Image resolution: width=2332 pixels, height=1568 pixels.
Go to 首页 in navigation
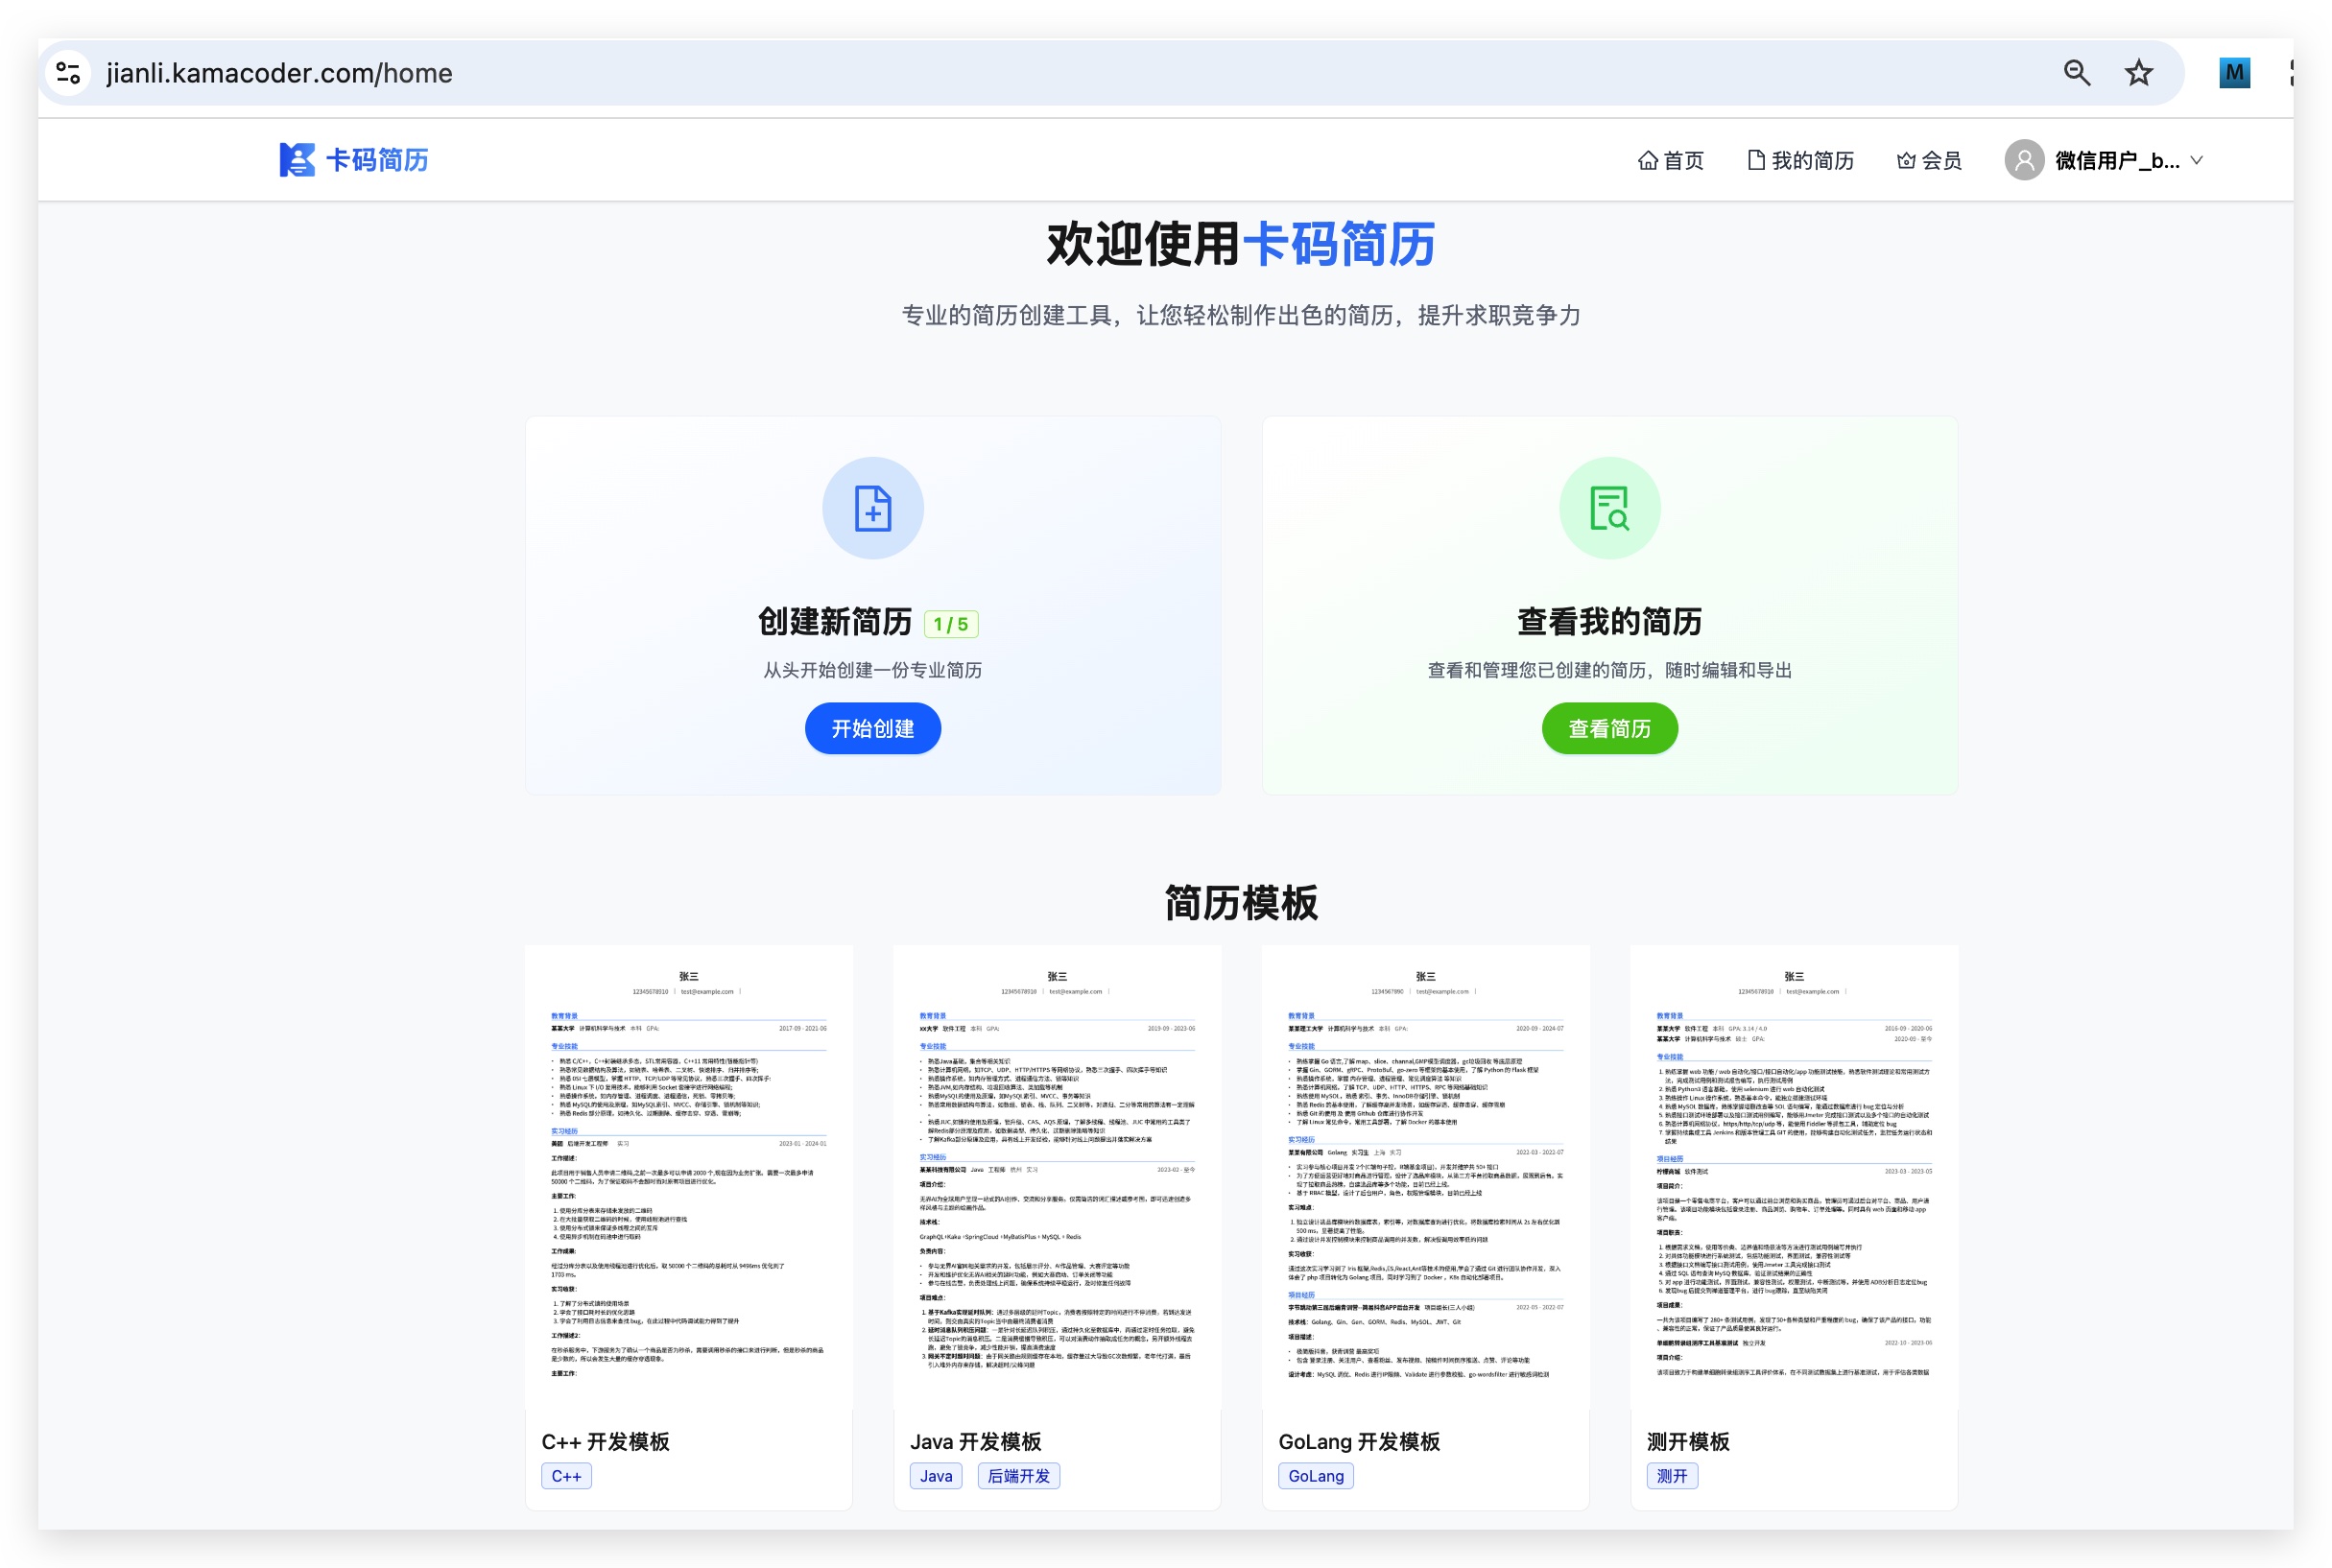coord(1670,160)
